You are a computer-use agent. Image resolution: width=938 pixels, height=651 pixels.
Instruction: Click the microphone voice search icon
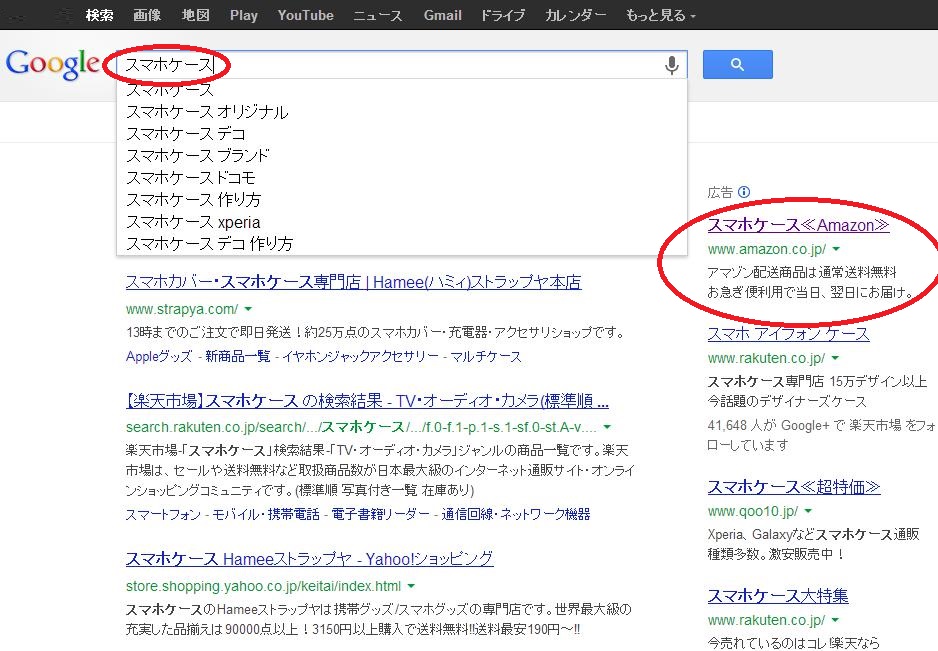672,65
